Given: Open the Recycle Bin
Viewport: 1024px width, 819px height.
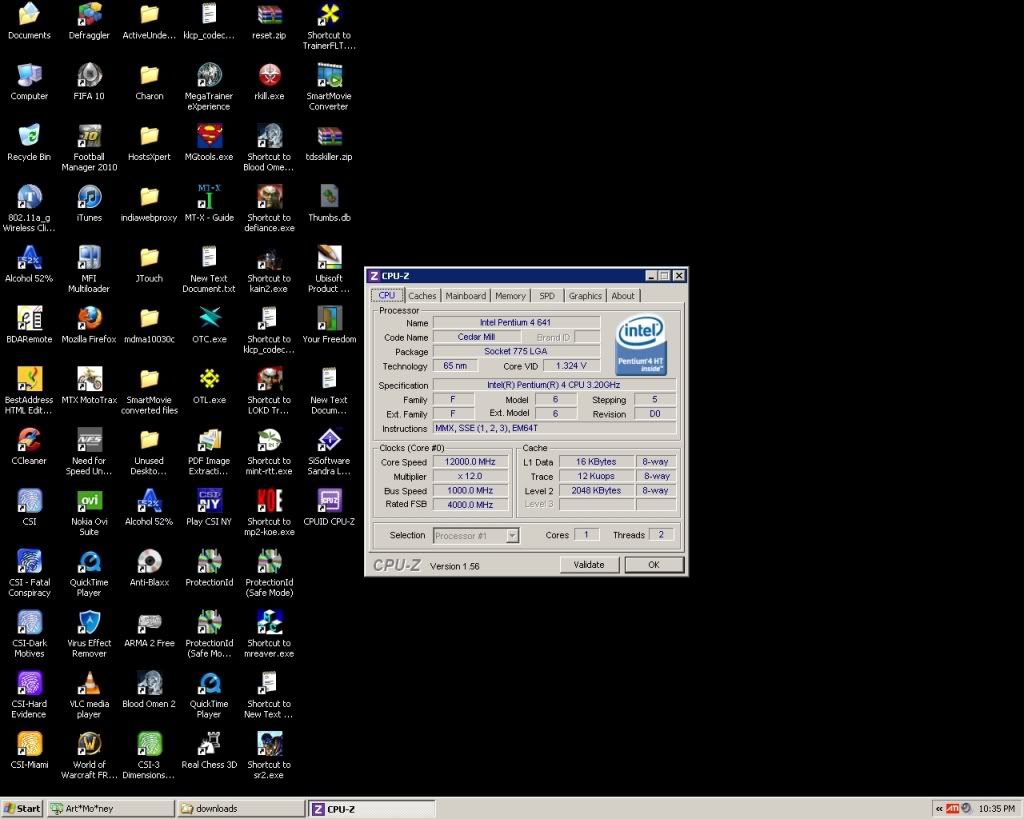Looking at the screenshot, I should point(29,136).
